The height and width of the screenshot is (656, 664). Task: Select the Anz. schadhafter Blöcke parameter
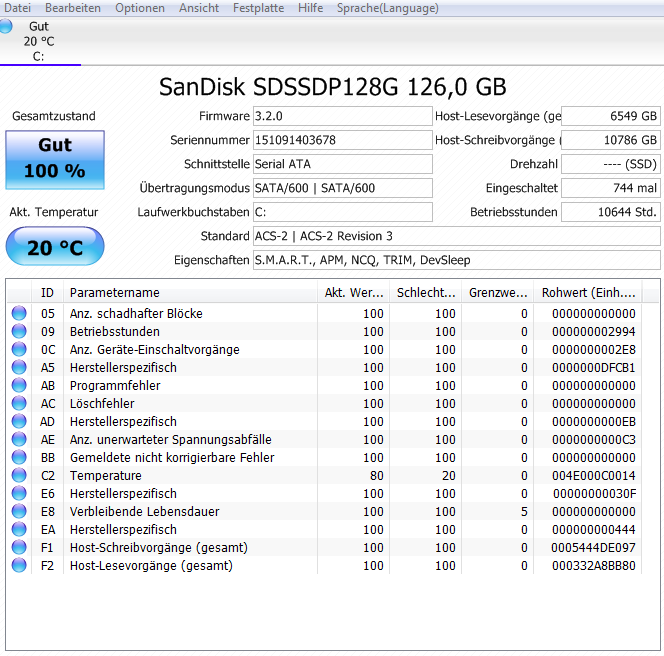point(136,314)
